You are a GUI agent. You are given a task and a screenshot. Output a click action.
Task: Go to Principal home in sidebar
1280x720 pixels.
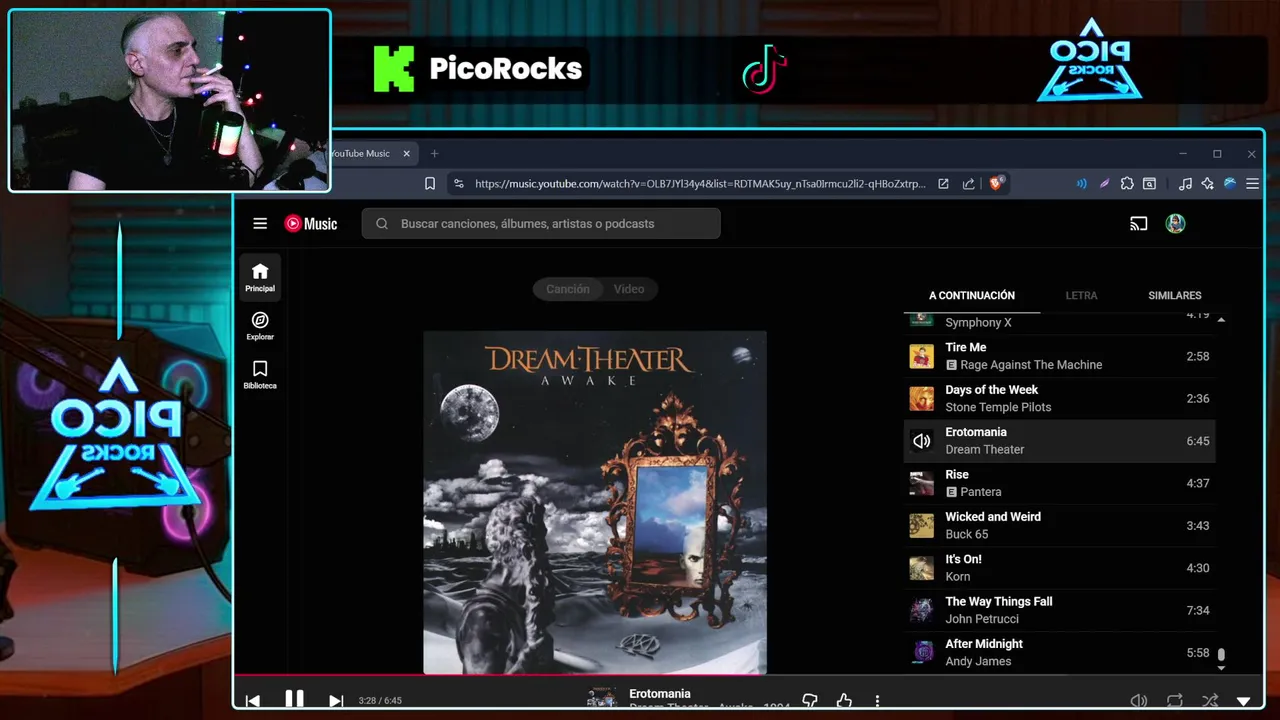click(260, 277)
